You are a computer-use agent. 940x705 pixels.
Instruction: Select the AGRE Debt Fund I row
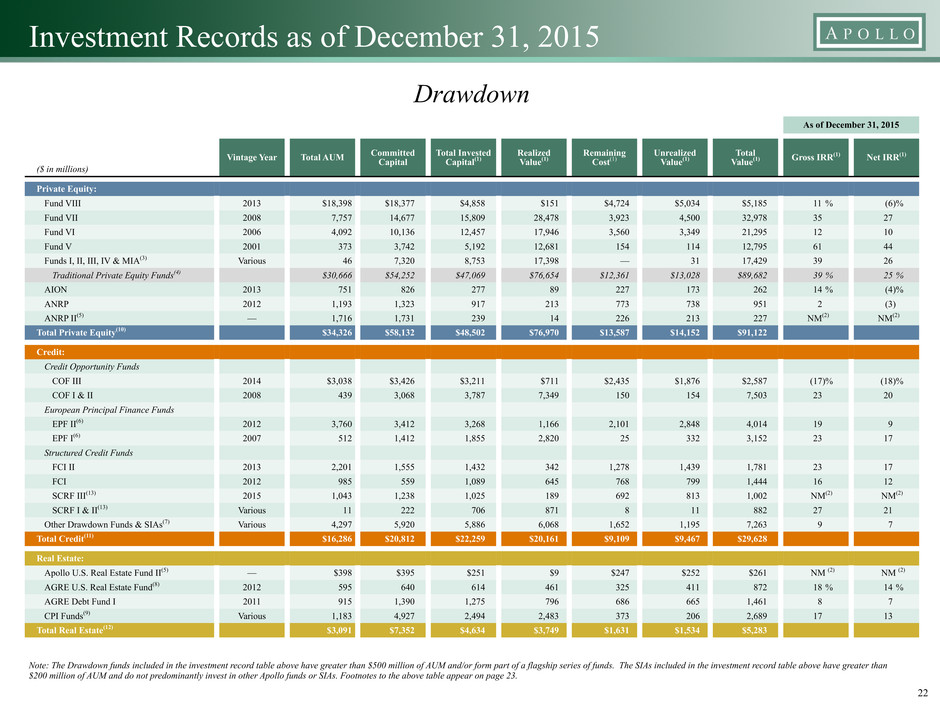(x=471, y=601)
